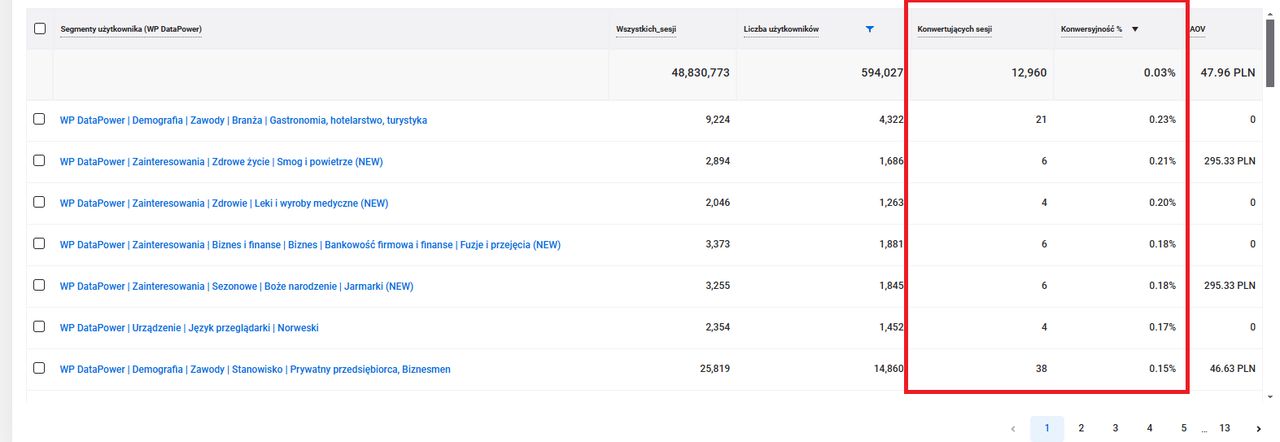Go to page 5 in pagination

tap(1183, 428)
